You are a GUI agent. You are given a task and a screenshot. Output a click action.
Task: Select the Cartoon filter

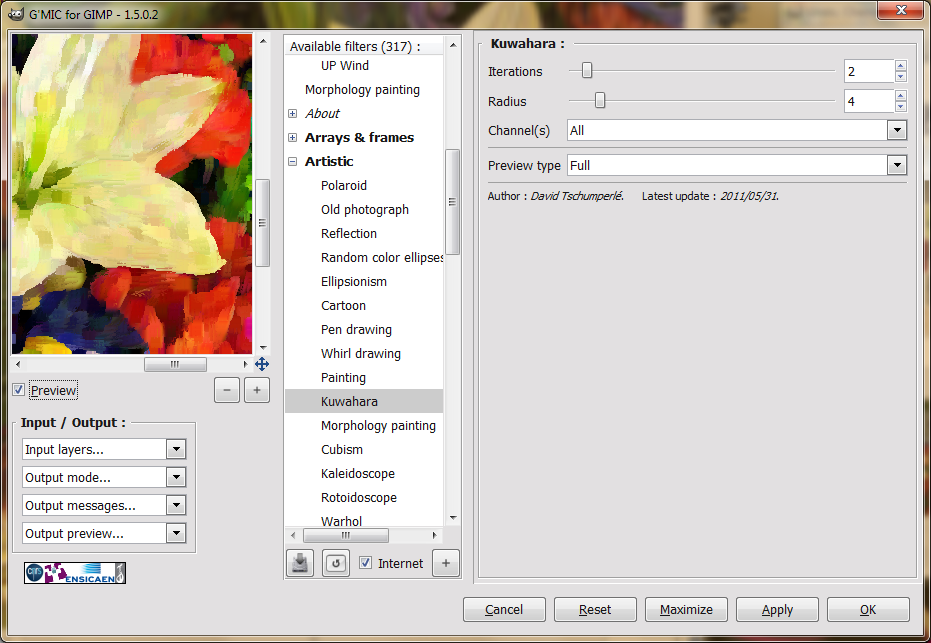click(x=343, y=306)
